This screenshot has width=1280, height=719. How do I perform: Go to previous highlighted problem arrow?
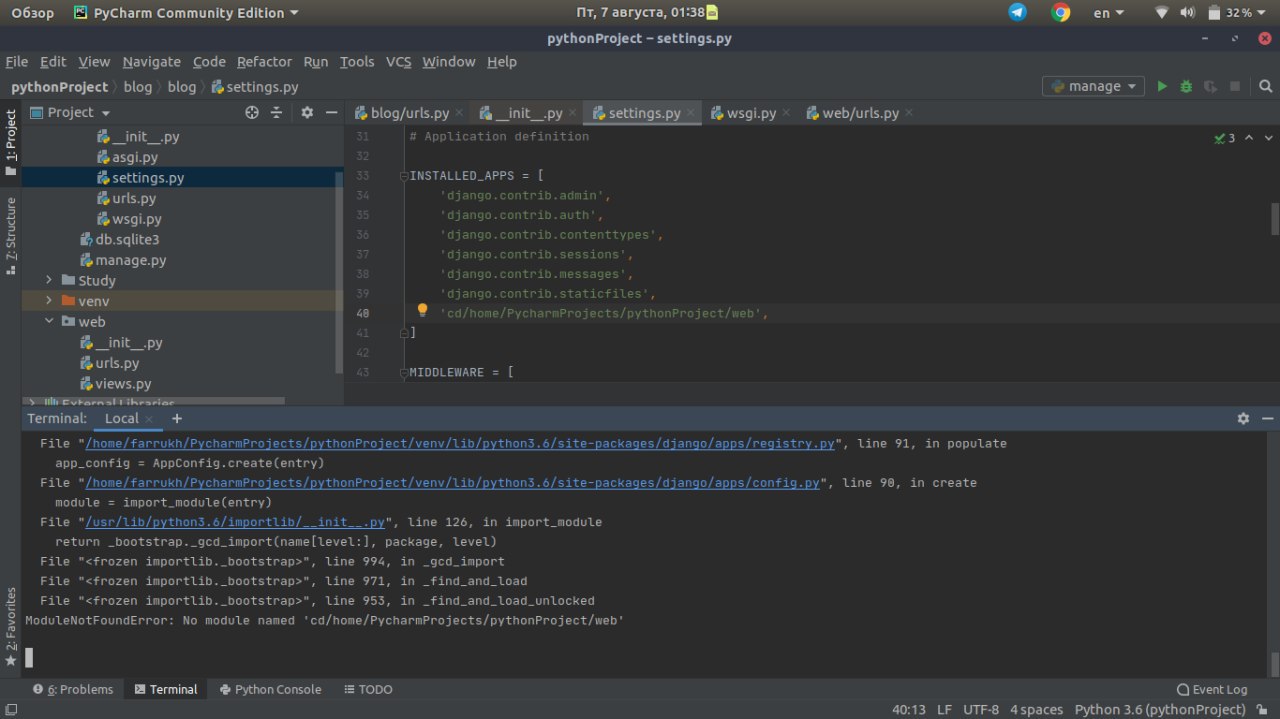pyautogui.click(x=1247, y=138)
